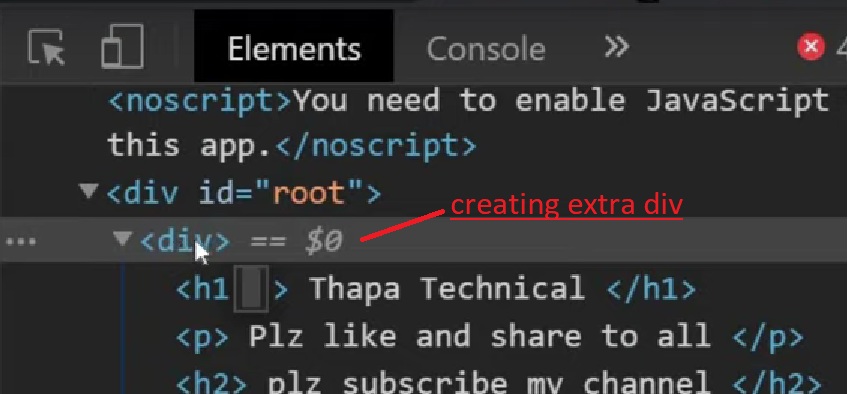
Task: Click the closing /noscript tag
Action: click(x=376, y=146)
